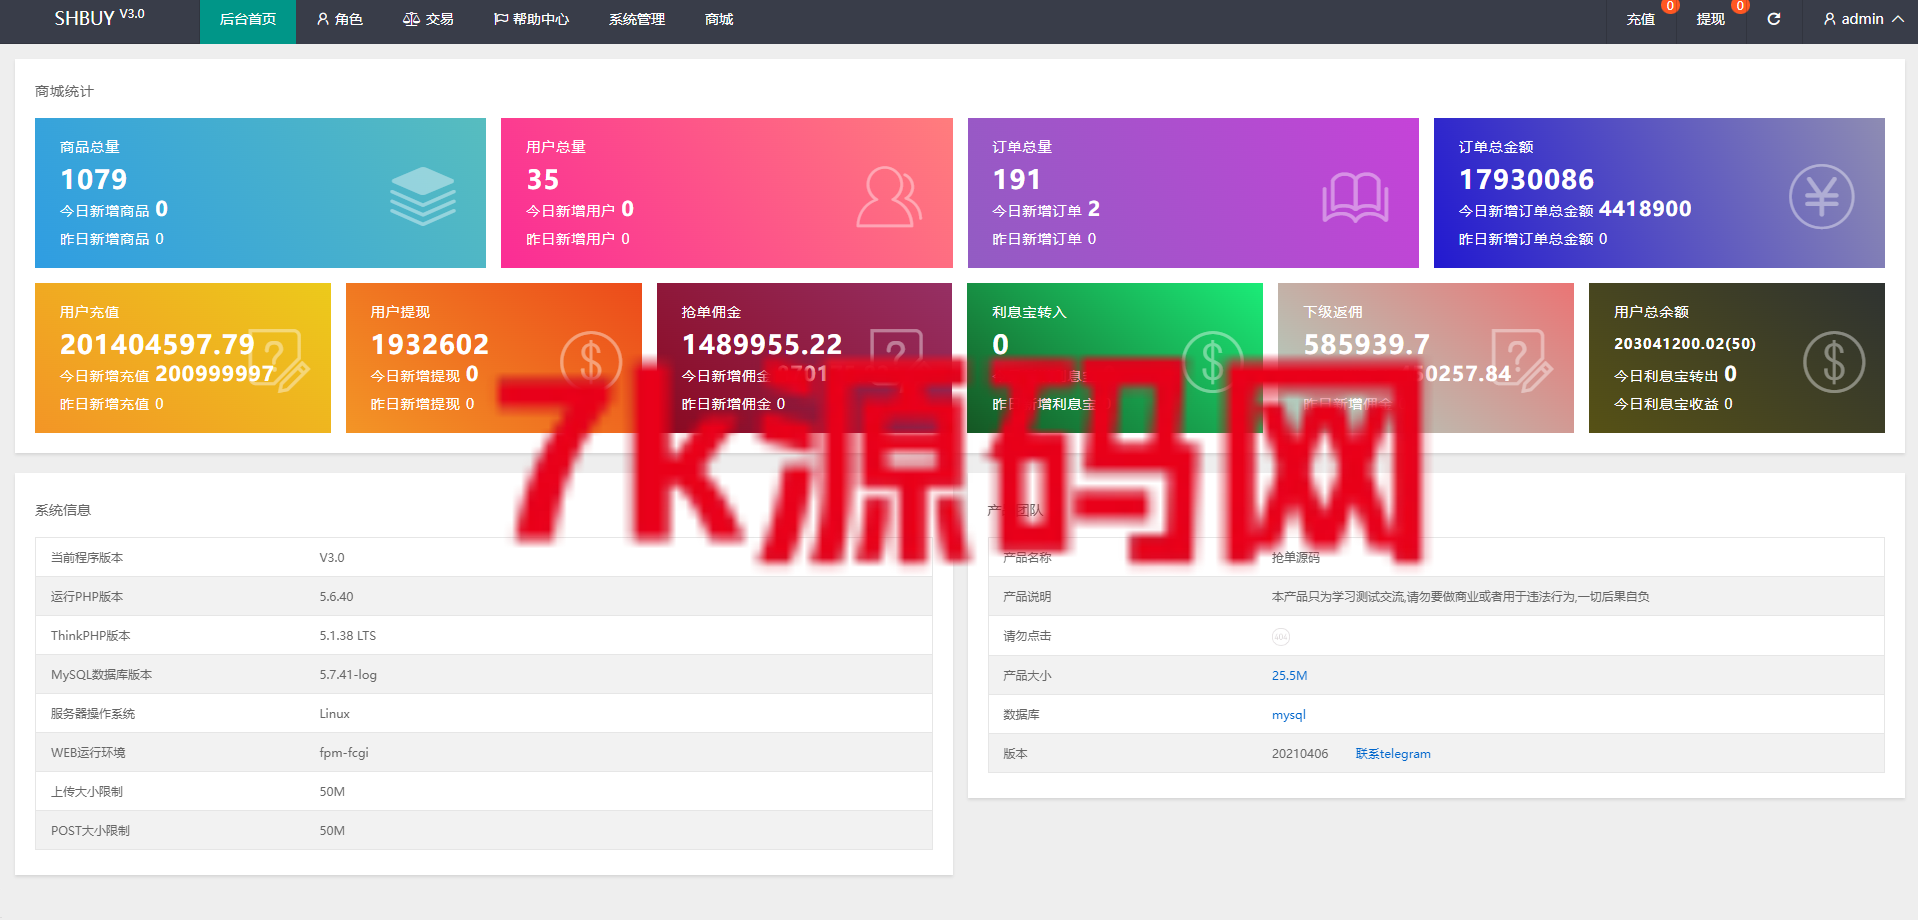
Task: Open the 后台首页 tab
Action: [248, 20]
